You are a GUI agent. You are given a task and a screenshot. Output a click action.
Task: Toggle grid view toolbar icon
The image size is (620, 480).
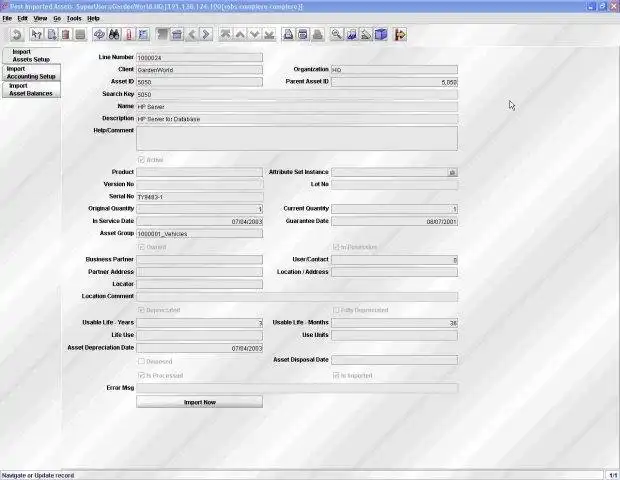tap(143, 35)
